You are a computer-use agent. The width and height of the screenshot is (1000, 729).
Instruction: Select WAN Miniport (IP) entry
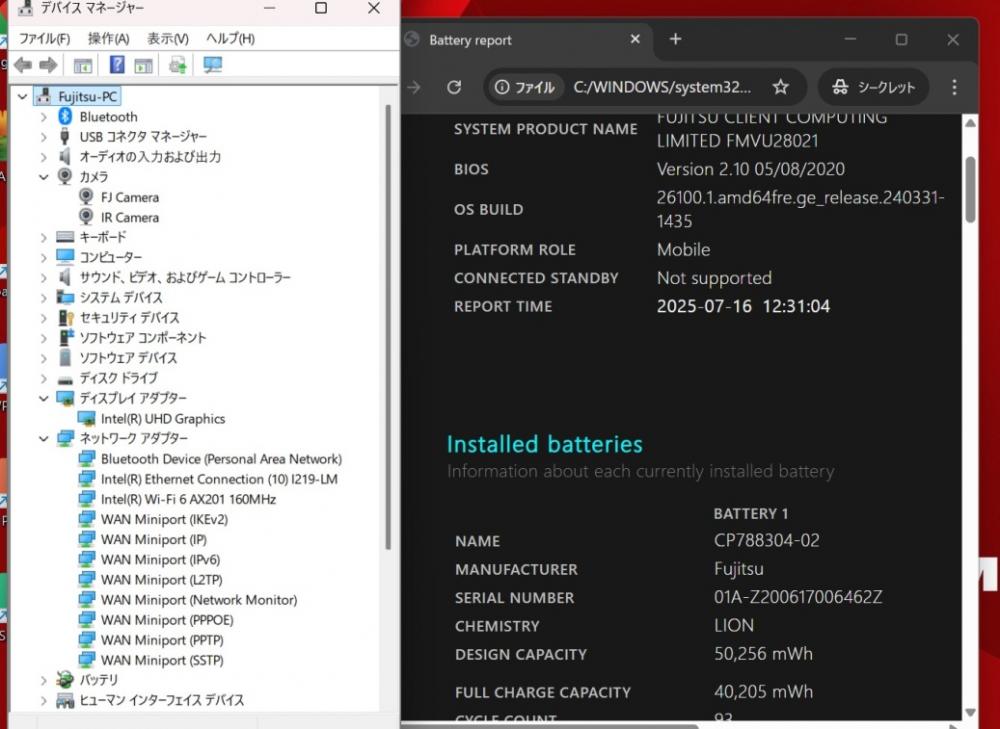154,540
